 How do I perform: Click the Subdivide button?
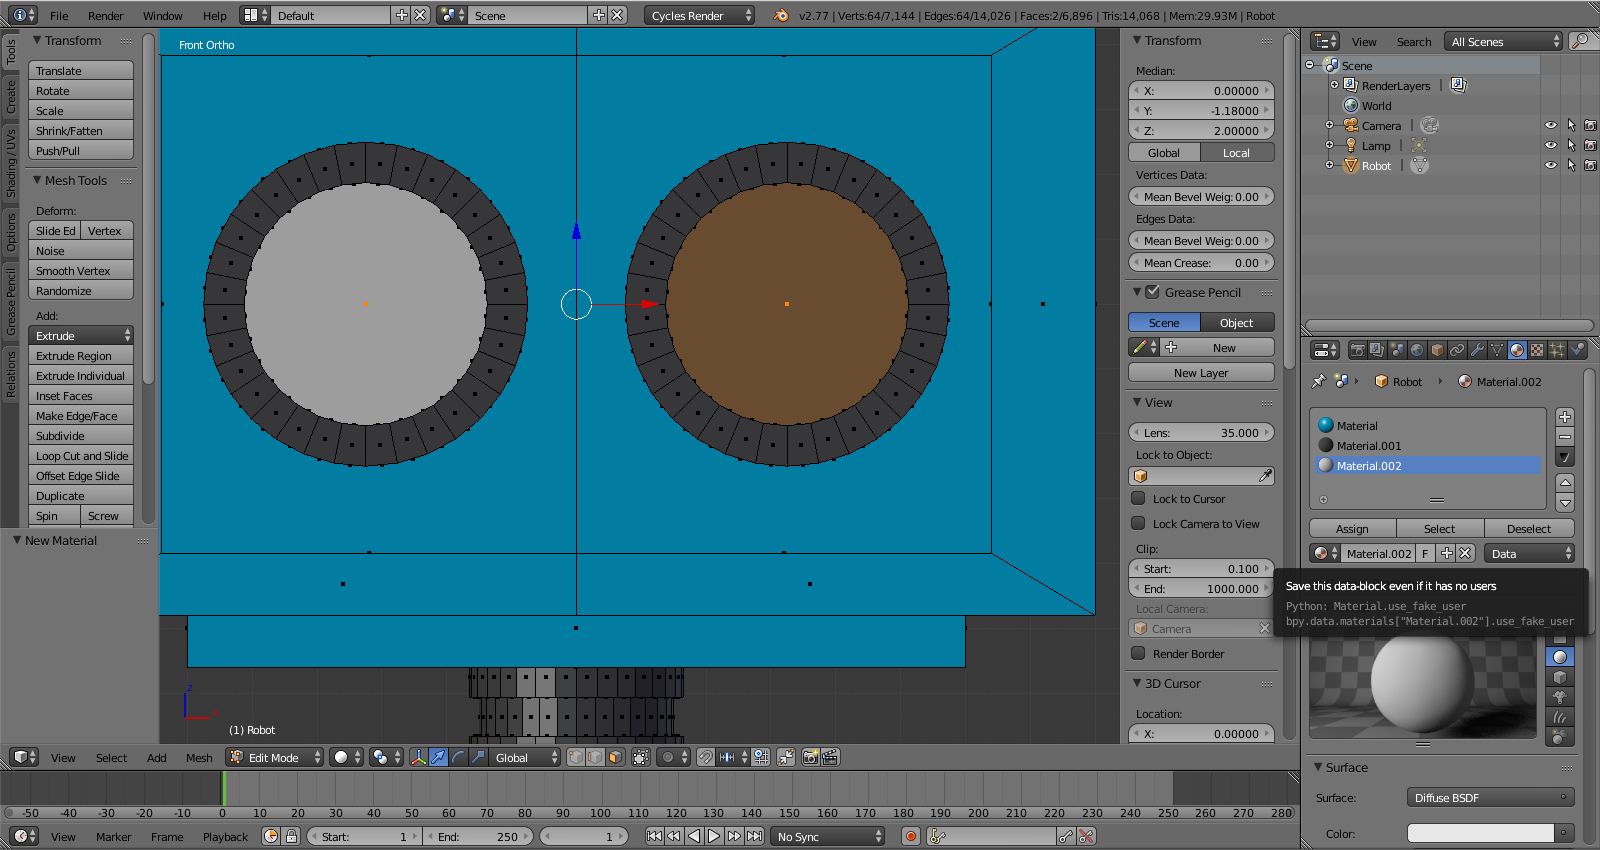81,435
